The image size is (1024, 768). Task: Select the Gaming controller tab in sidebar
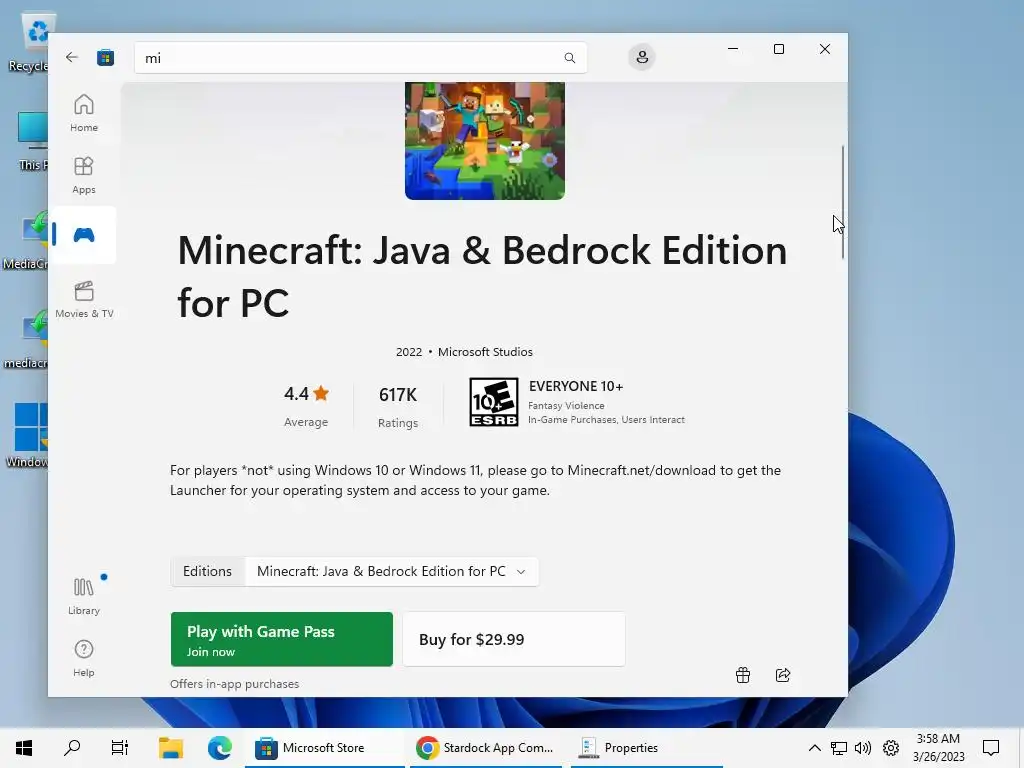(x=84, y=235)
